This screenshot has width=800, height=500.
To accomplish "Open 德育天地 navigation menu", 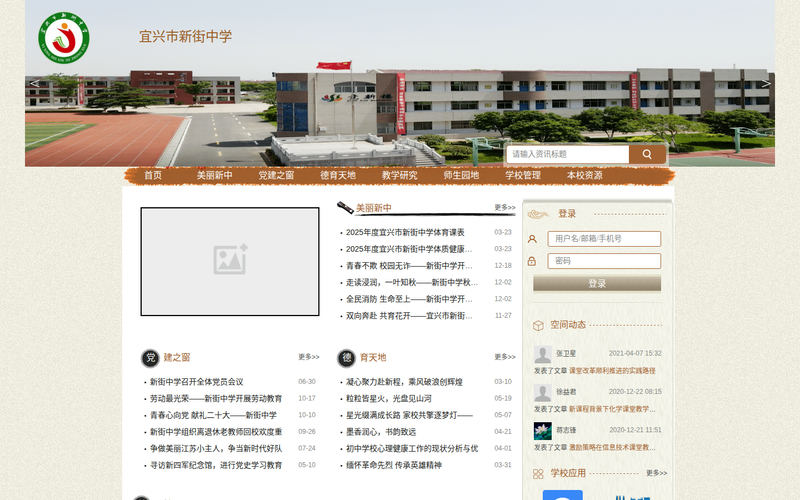I will coord(338,176).
